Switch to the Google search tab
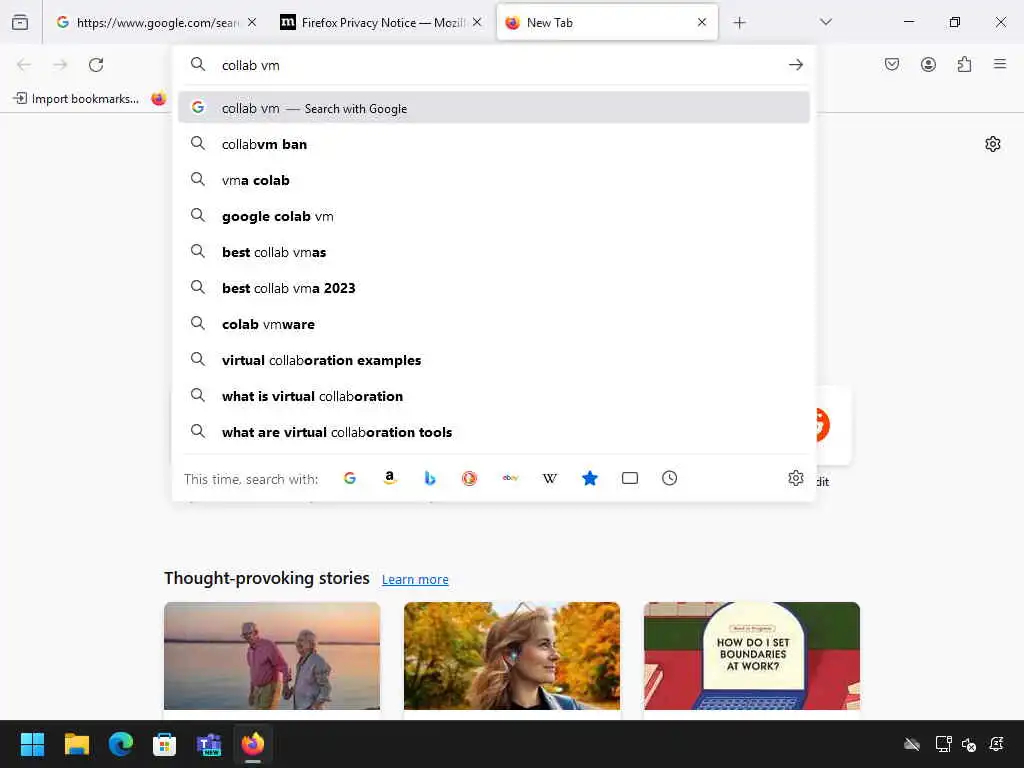 157,23
